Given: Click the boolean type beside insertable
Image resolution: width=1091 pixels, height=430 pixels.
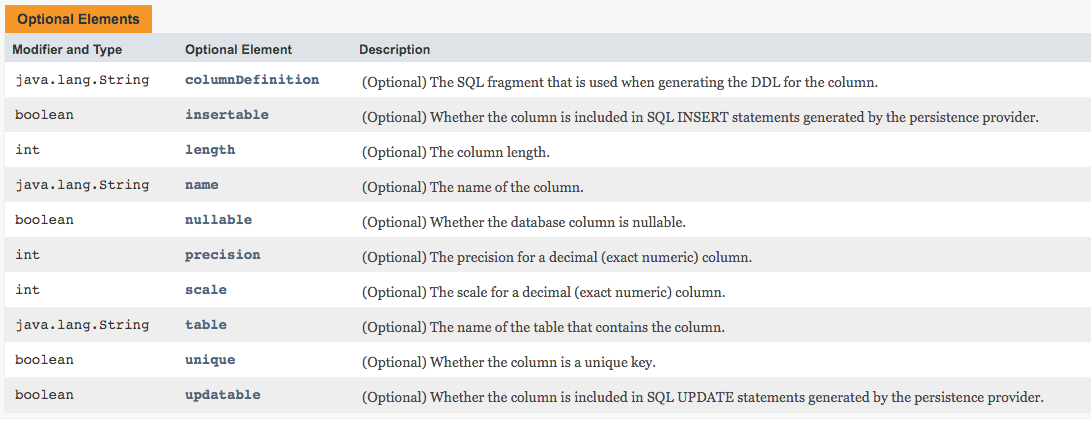Looking at the screenshot, I should coord(44,115).
